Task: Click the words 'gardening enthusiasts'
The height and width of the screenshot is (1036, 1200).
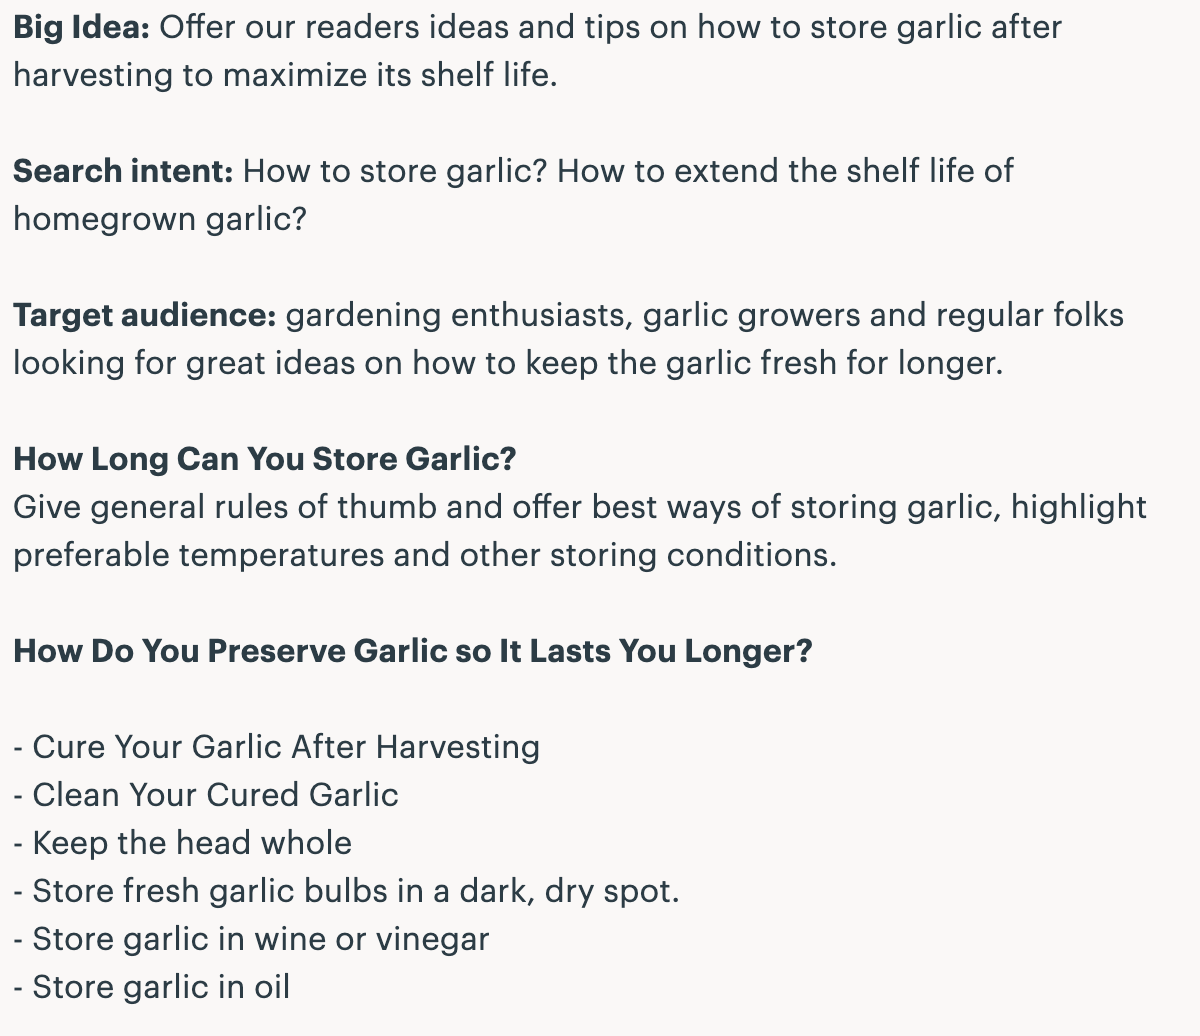Action: 459,315
